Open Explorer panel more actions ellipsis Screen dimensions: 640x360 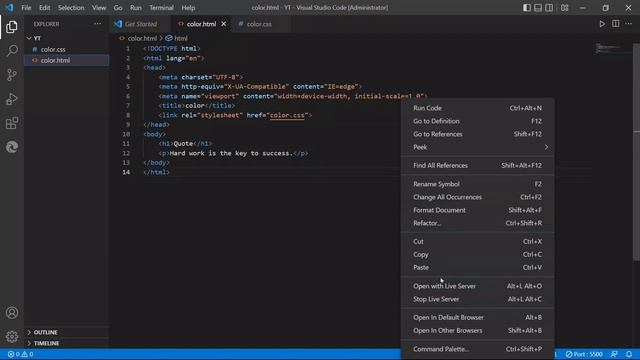tap(98, 24)
